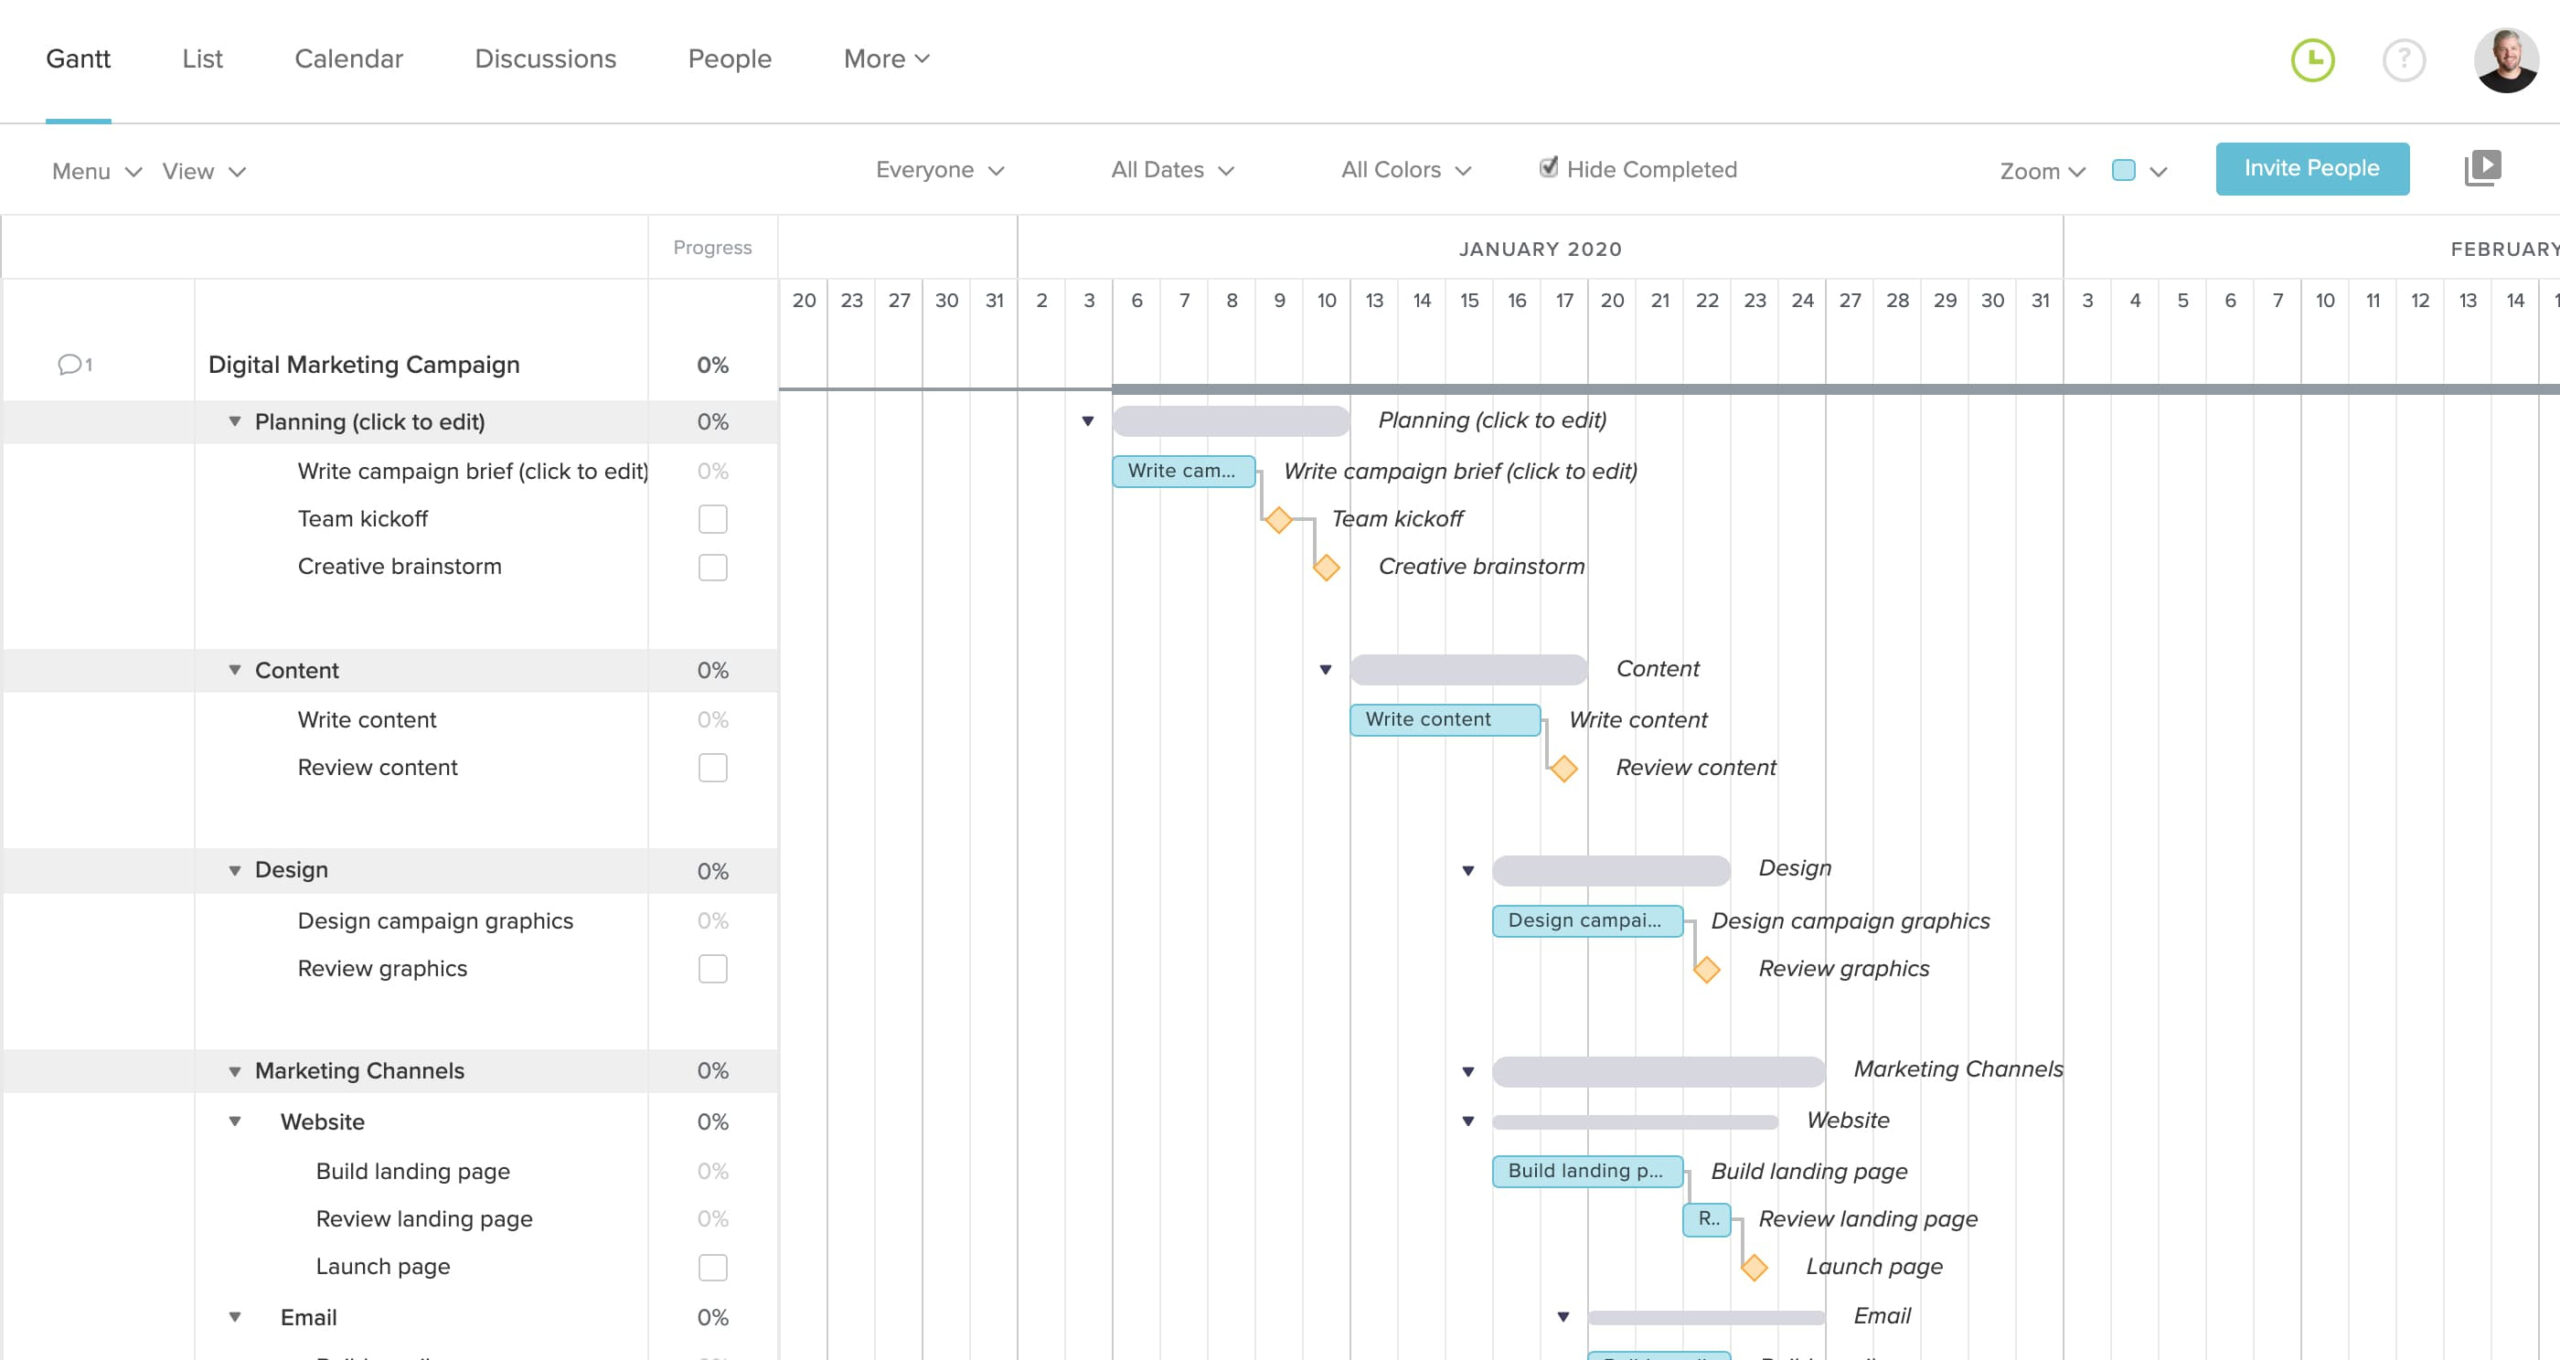Open the Menu dropdown
Viewport: 2560px width, 1360px height.
click(x=91, y=169)
